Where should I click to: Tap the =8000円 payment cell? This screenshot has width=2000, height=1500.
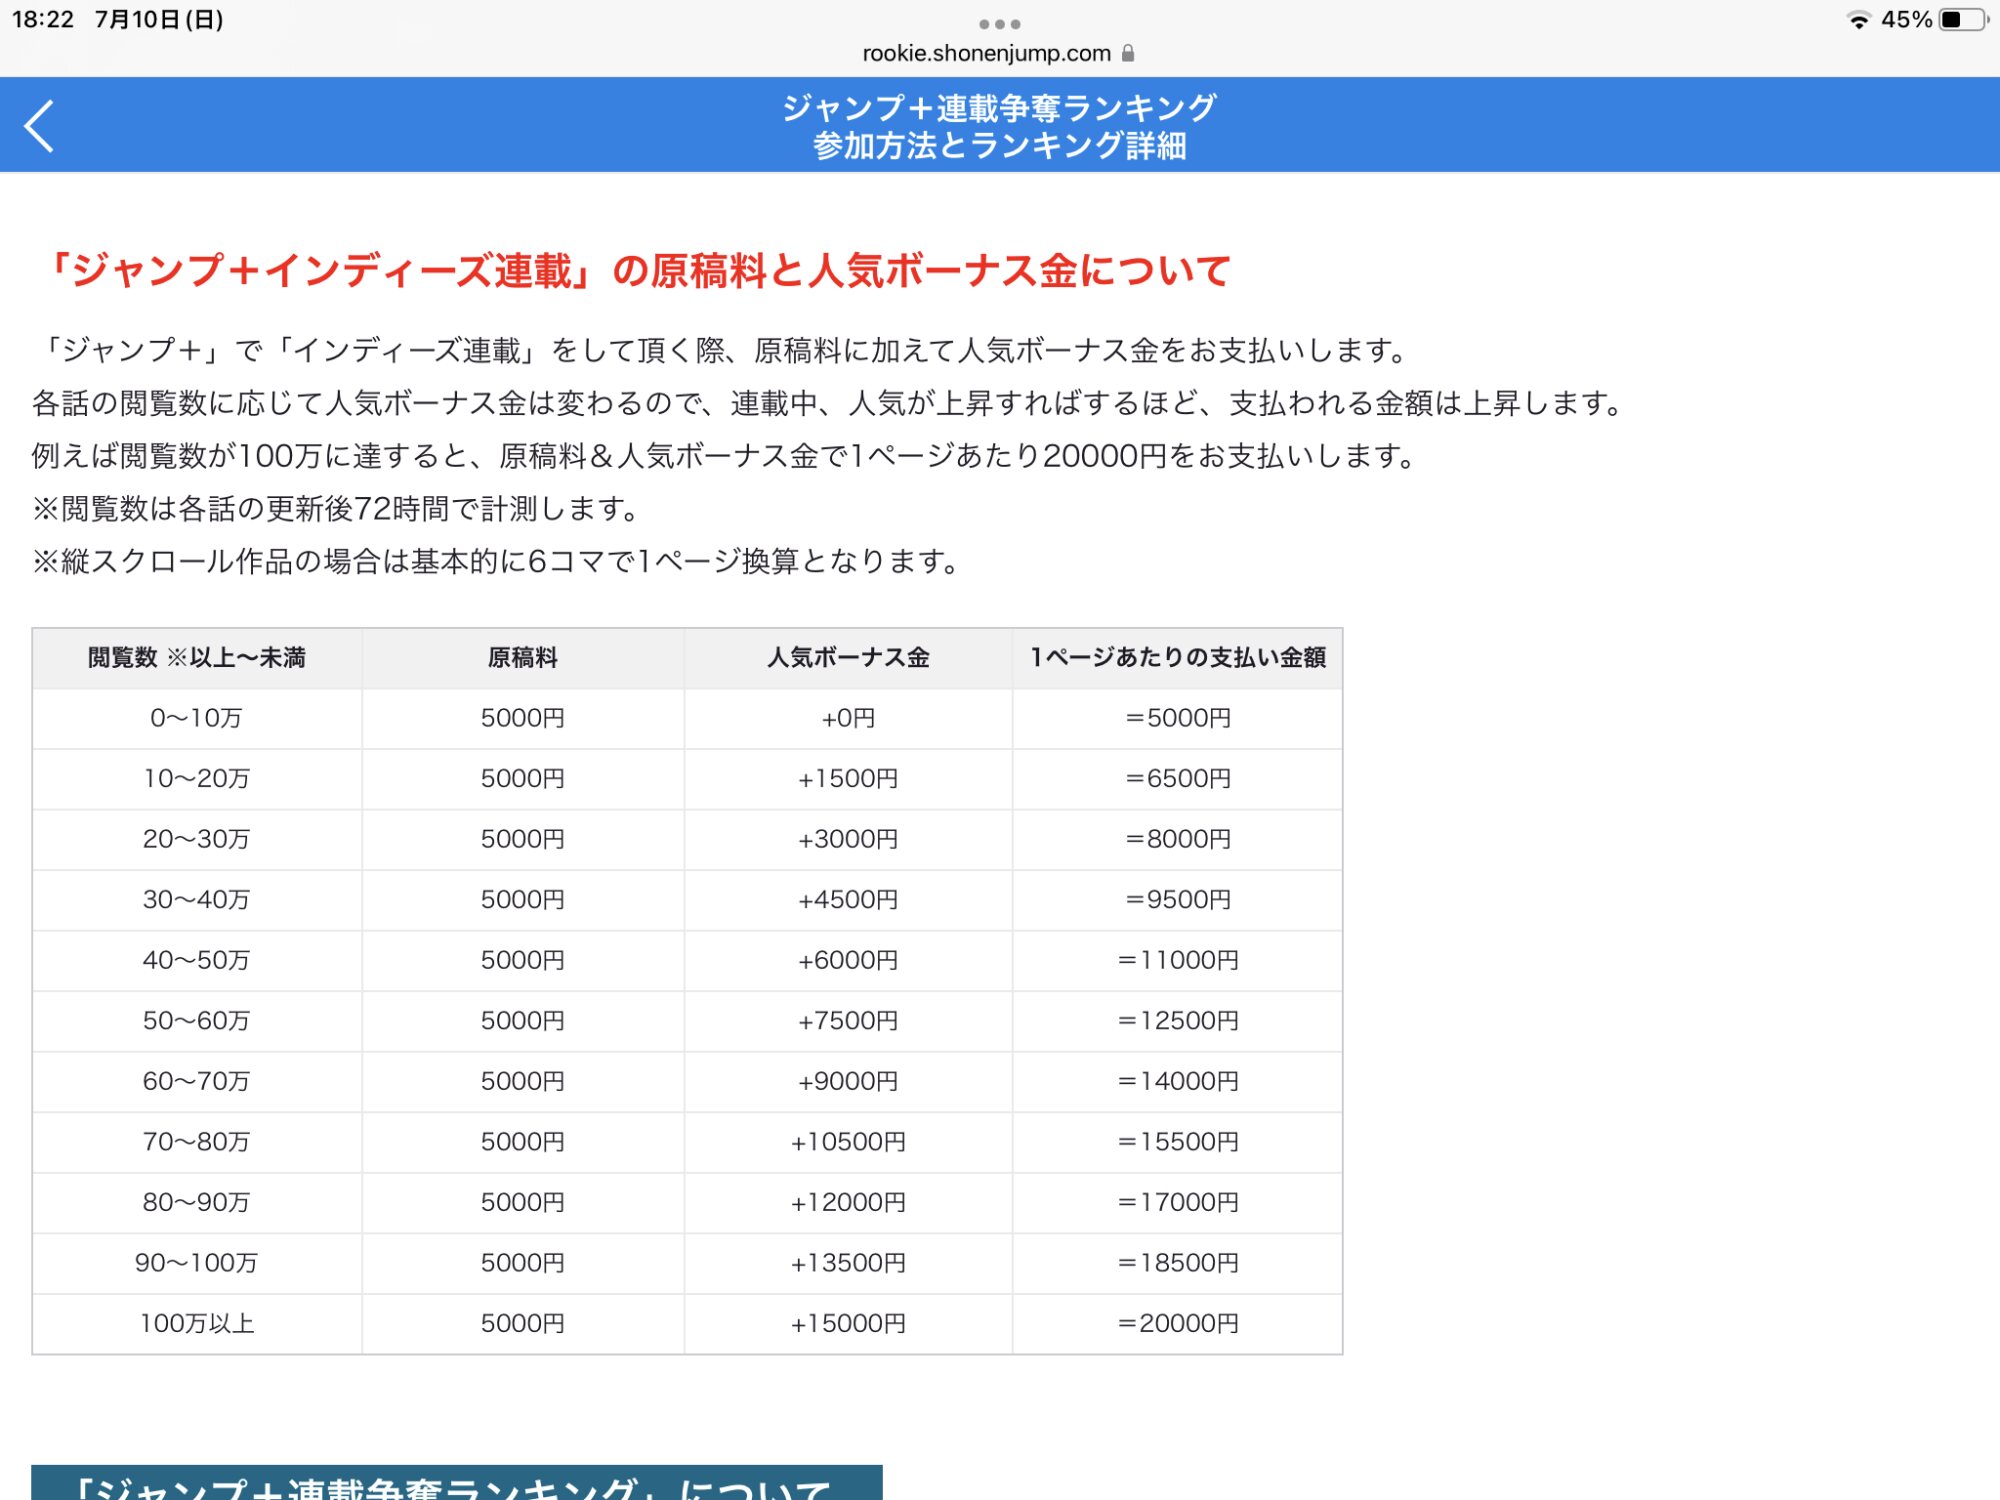tap(1178, 839)
